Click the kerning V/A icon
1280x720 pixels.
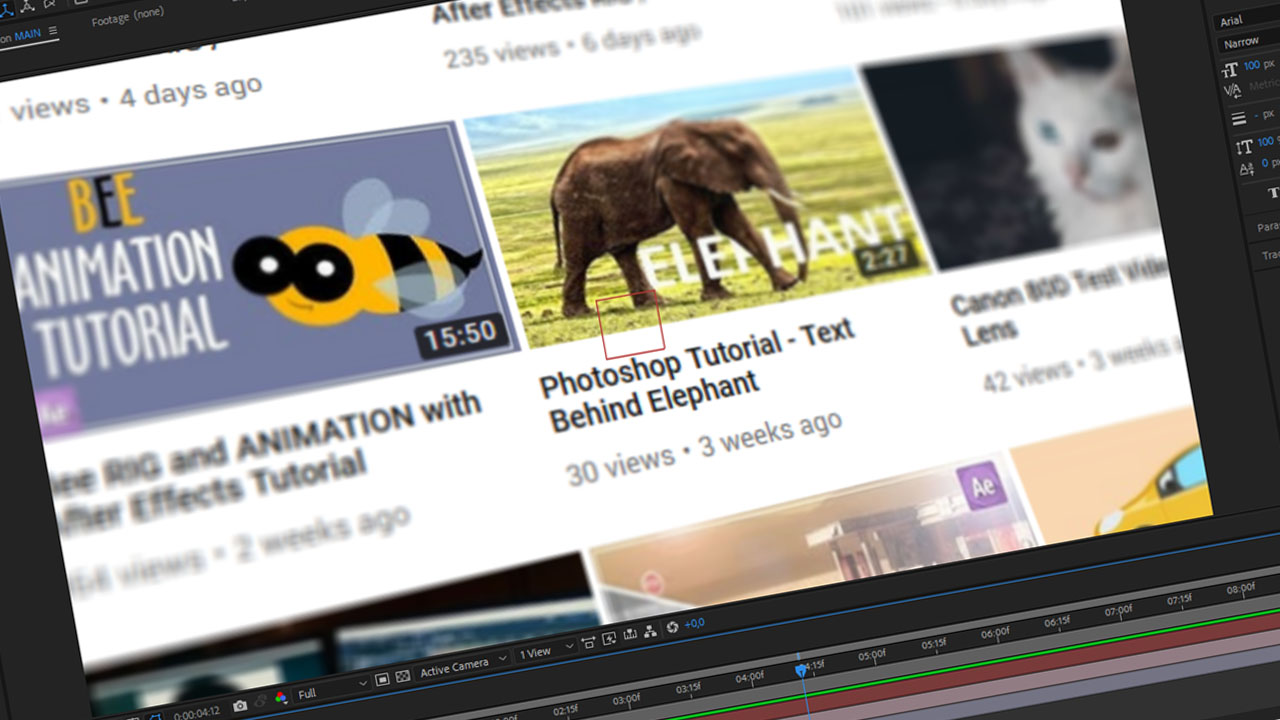(1233, 90)
